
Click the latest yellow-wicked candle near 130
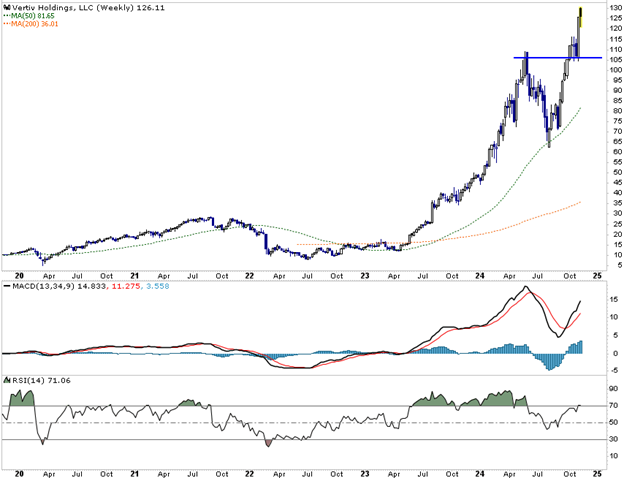tap(581, 18)
